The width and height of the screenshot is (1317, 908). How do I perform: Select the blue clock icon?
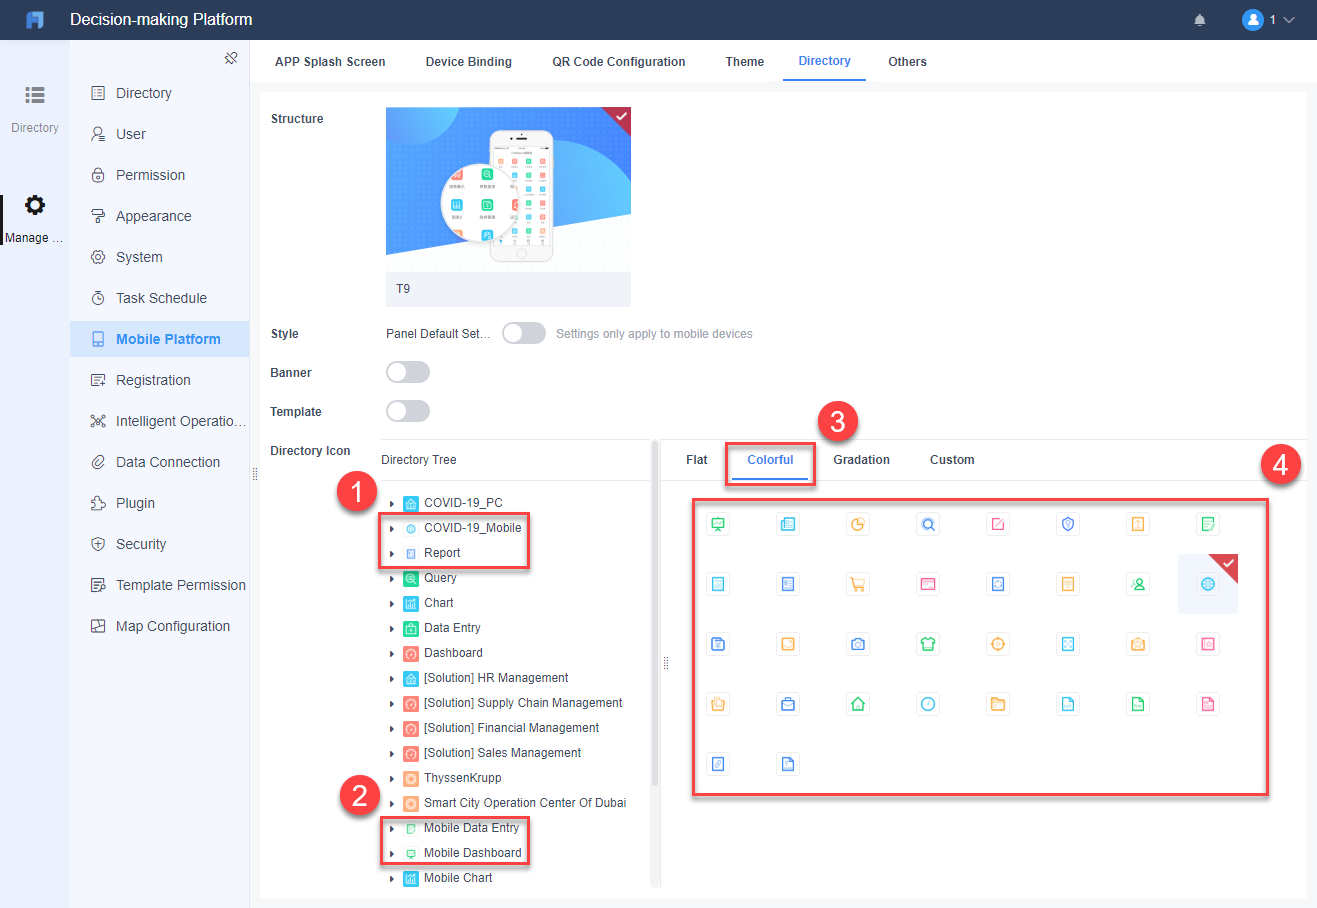[x=928, y=704]
